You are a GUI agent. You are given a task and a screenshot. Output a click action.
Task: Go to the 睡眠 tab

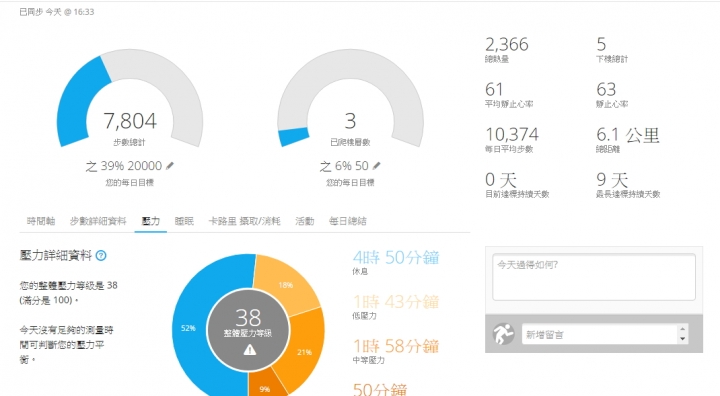(184, 221)
